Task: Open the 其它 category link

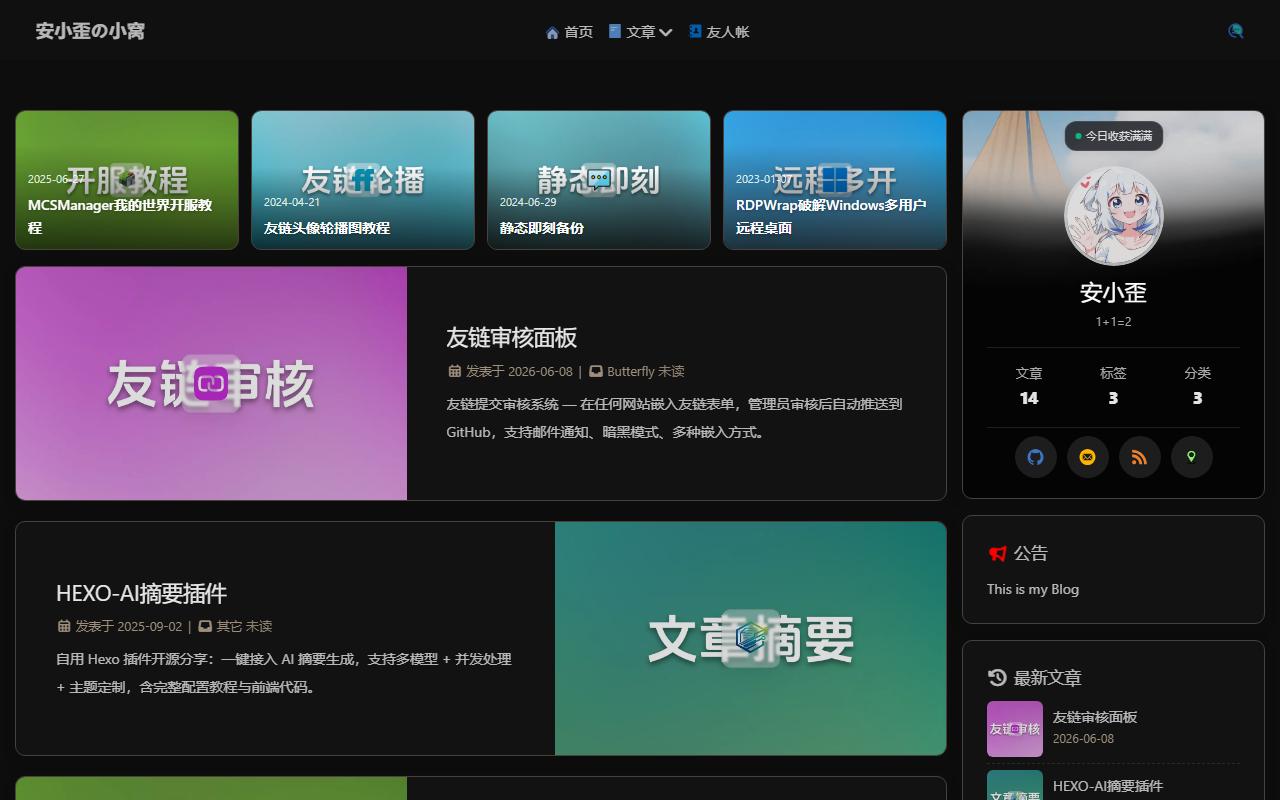Action: coord(229,626)
